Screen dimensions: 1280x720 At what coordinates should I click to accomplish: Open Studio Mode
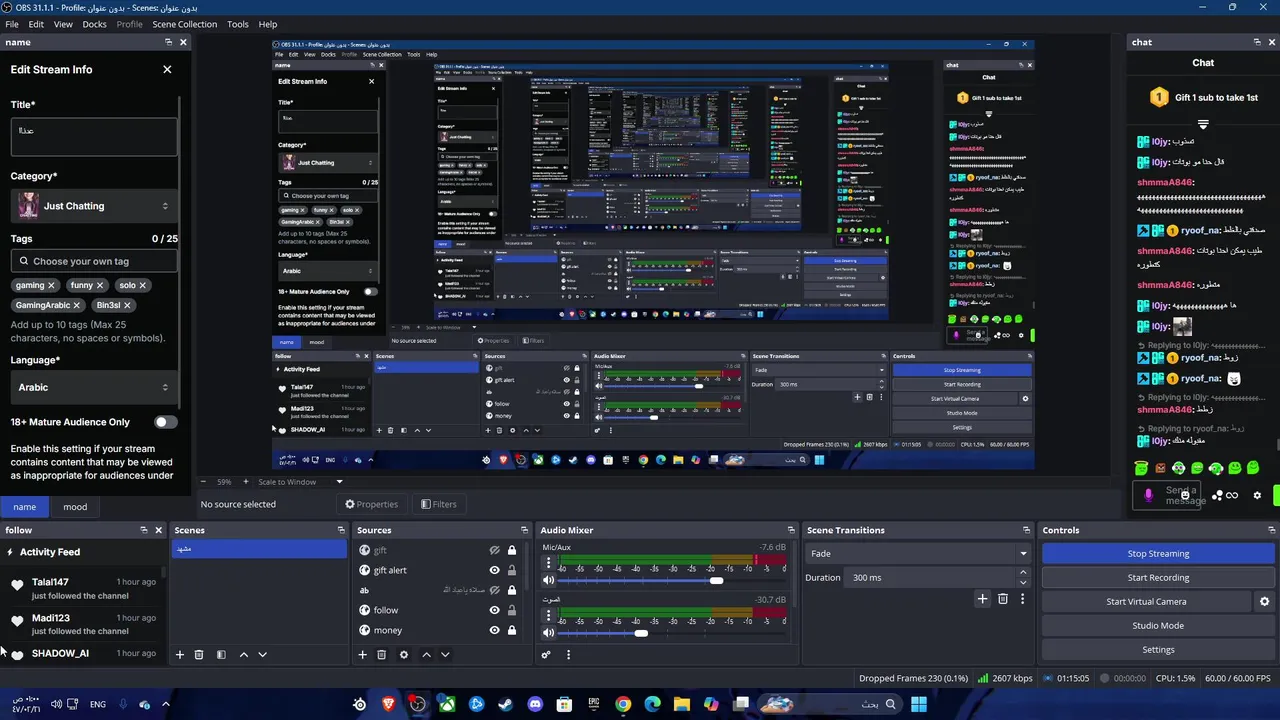1158,625
